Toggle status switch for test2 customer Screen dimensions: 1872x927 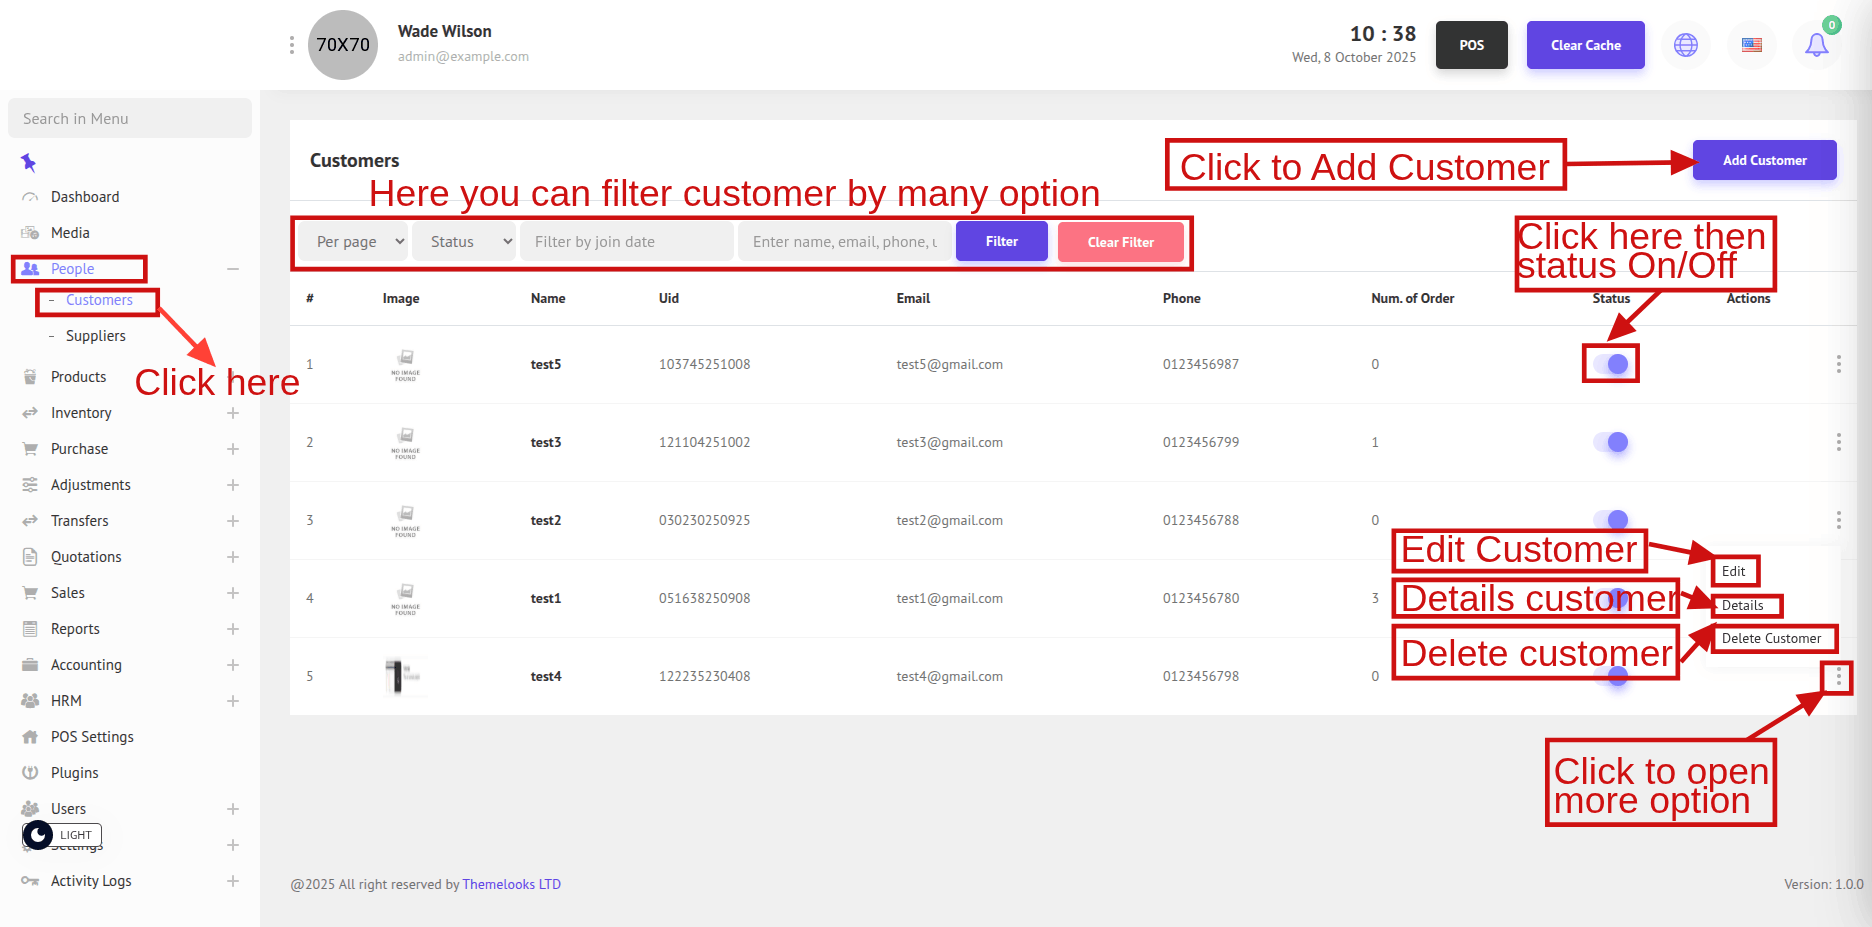[1611, 519]
